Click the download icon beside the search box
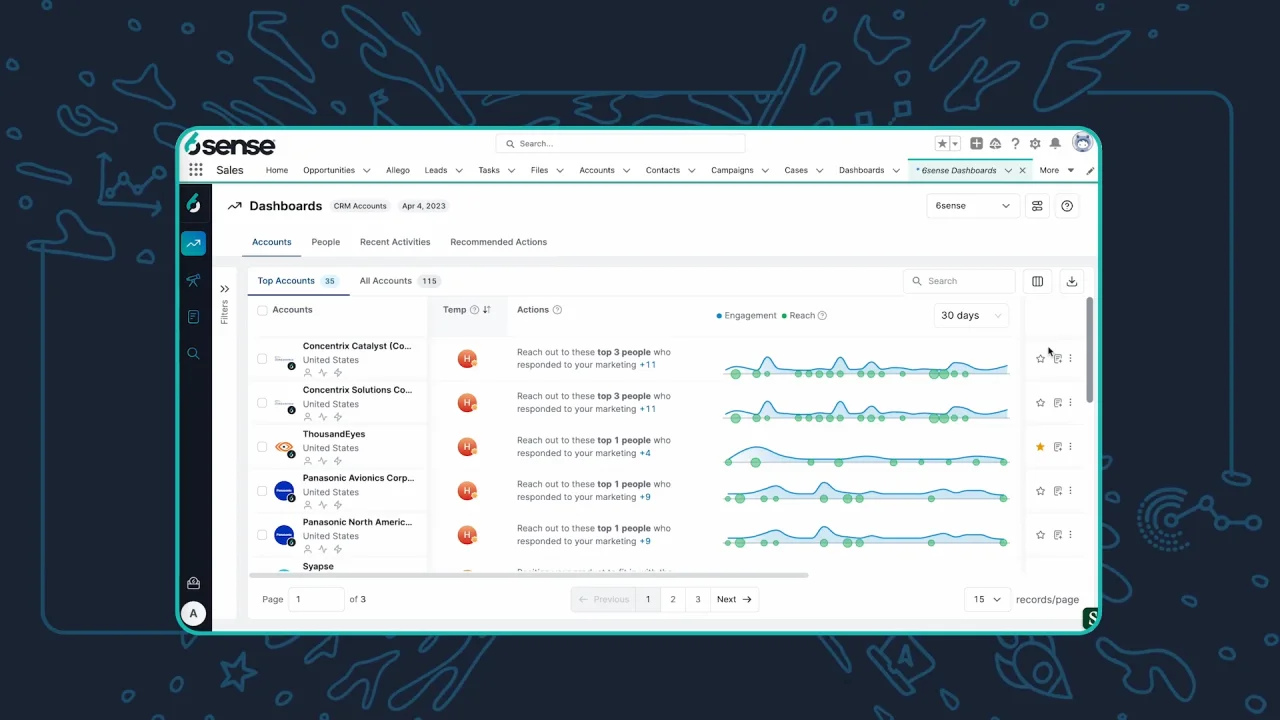1280x720 pixels. point(1071,282)
